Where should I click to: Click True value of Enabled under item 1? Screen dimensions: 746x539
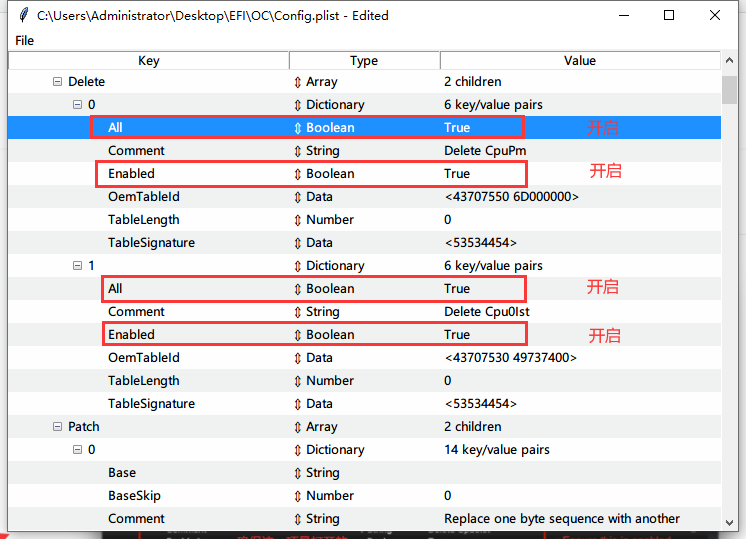point(457,335)
